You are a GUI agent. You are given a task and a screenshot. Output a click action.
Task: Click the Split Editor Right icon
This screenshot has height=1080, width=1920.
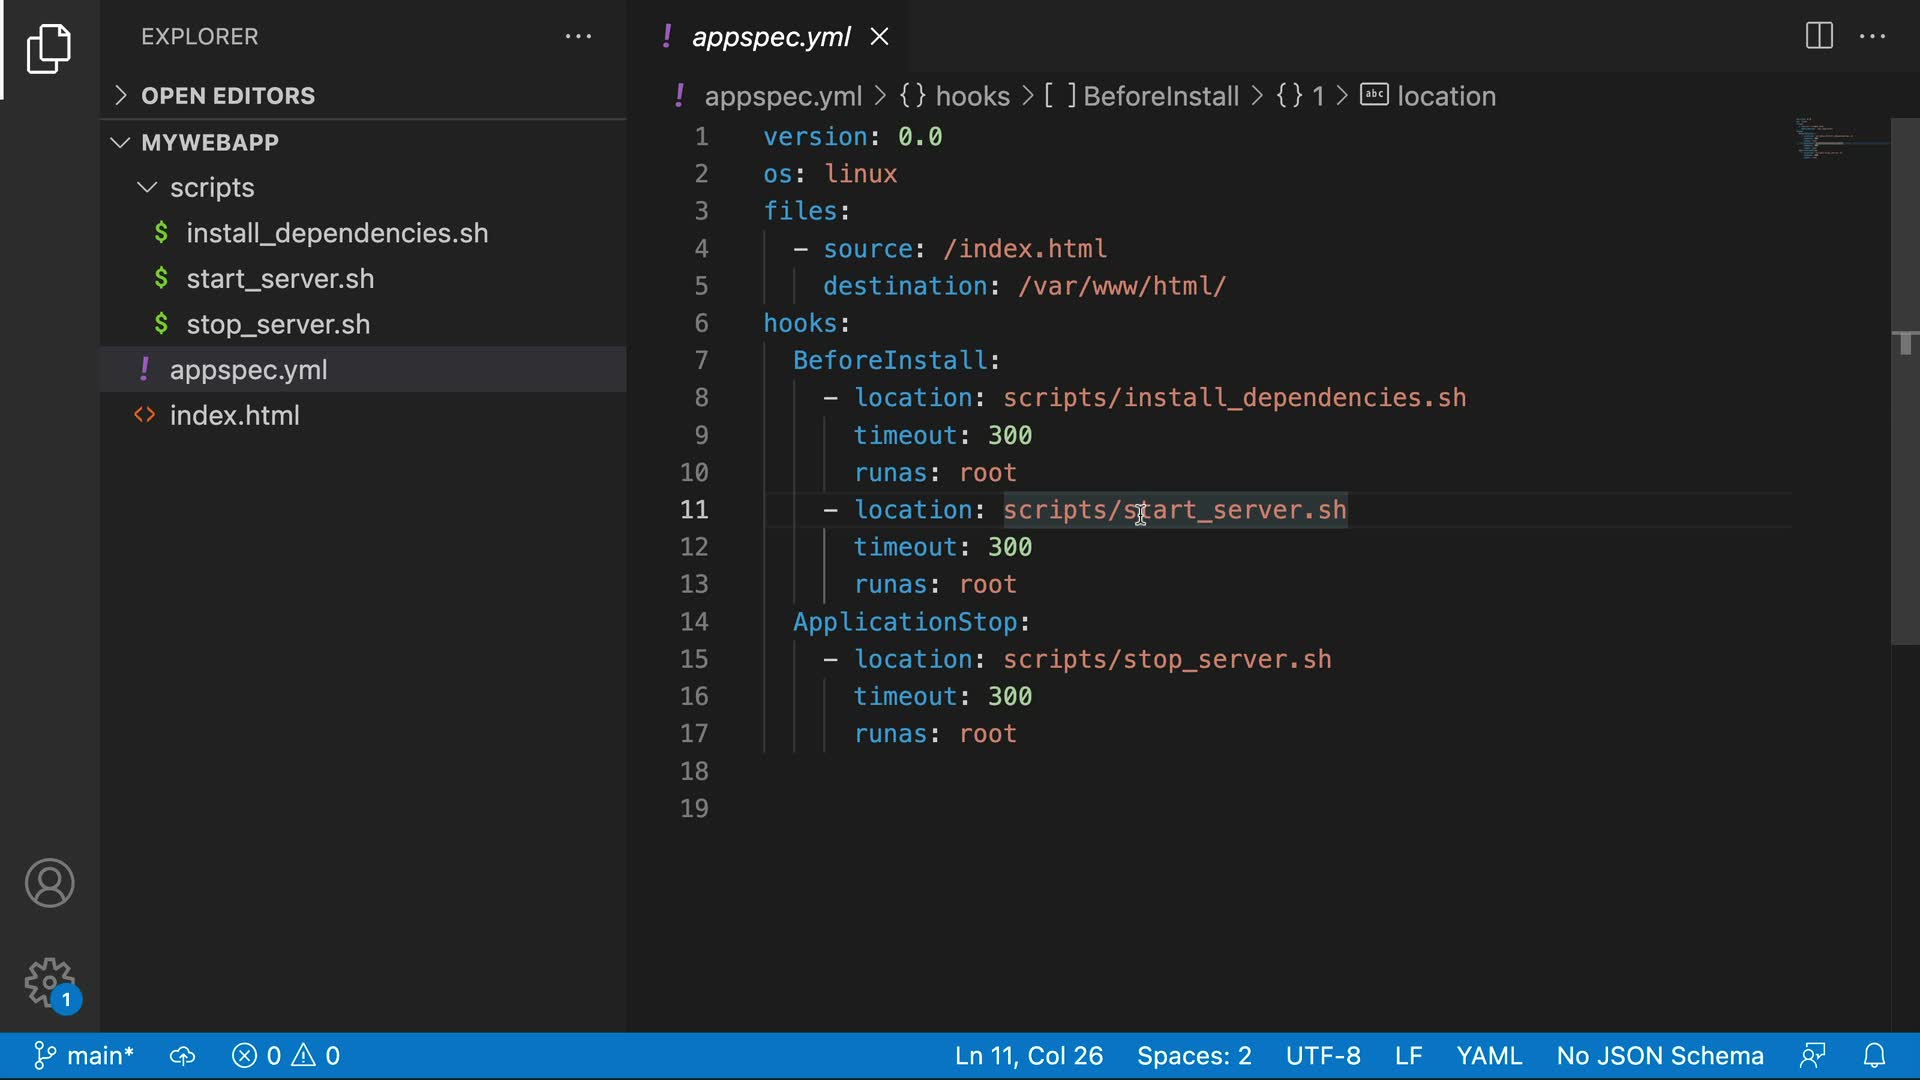pyautogui.click(x=1819, y=36)
